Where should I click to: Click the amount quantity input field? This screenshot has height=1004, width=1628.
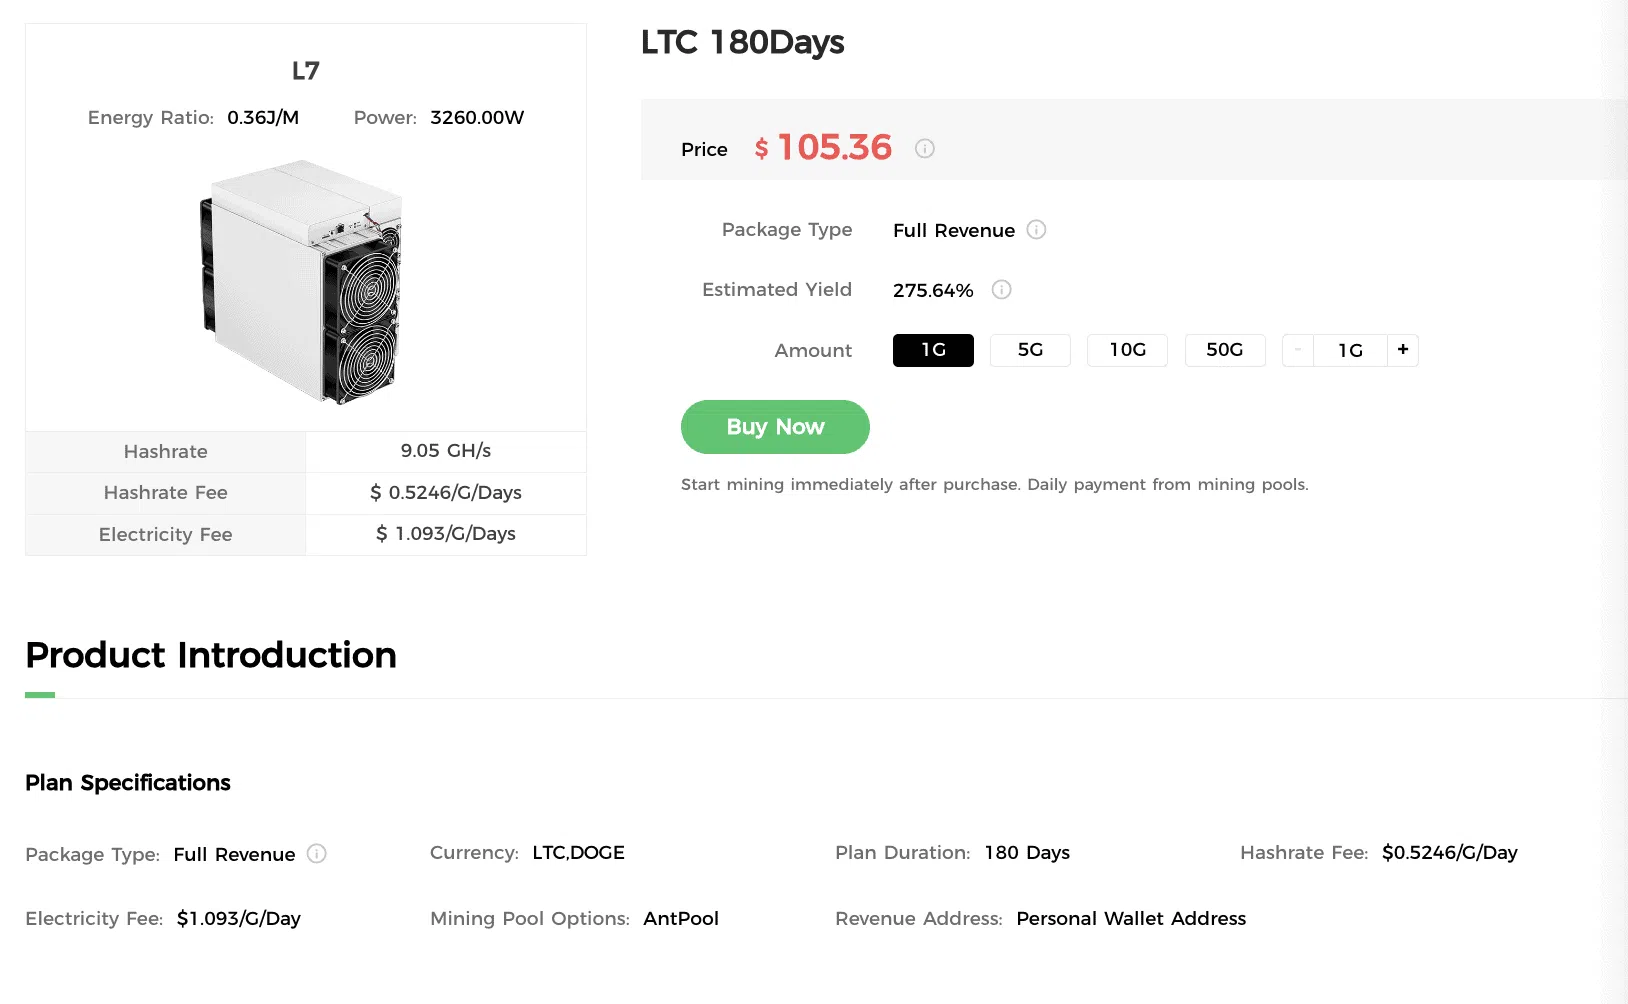[x=1350, y=350]
